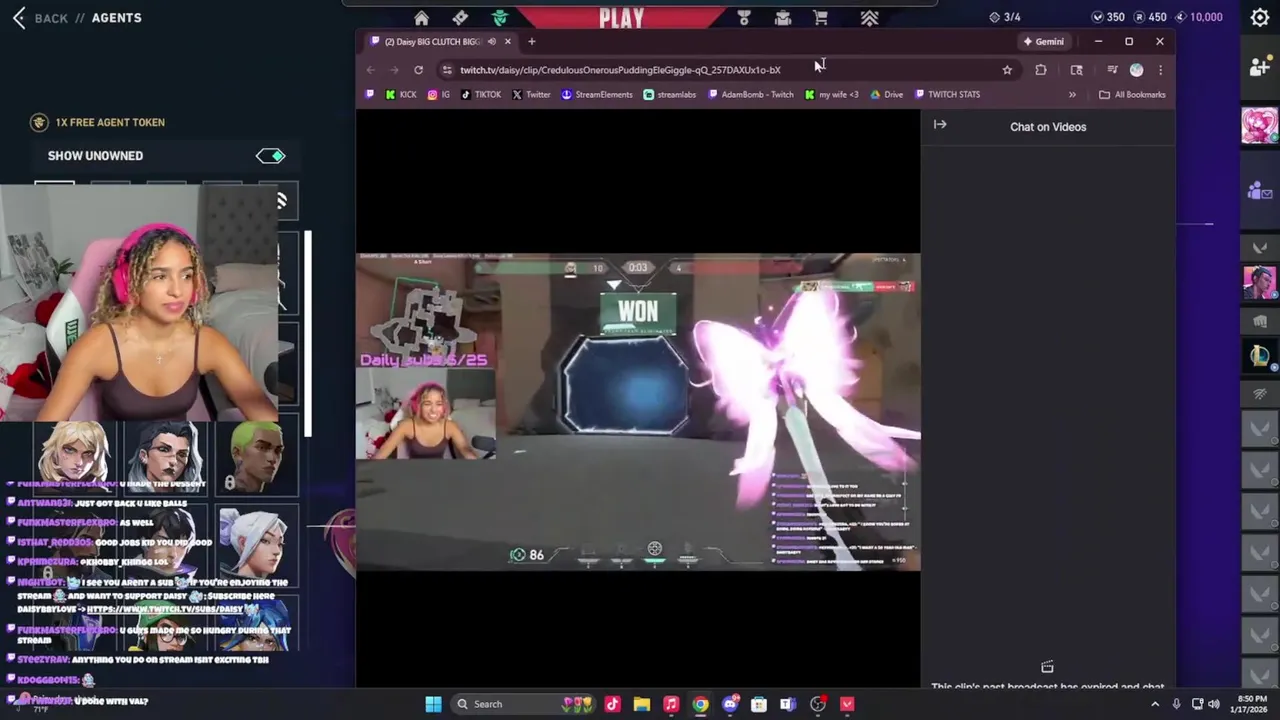Image resolution: width=1280 pixels, height=720 pixels.
Task: Collapse Chat on Videos panel arrow
Action: [940, 125]
